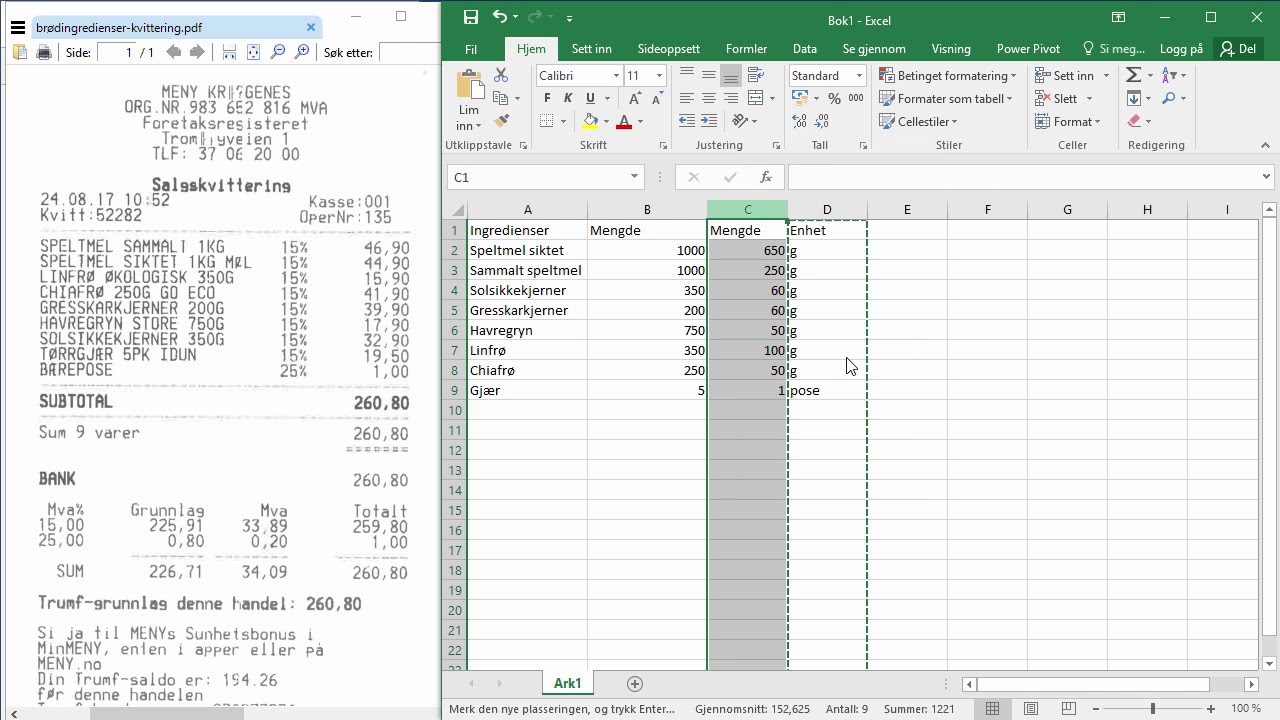Screen dimensions: 1280x720
Task: Increase font size with large A
Action: 634,98
